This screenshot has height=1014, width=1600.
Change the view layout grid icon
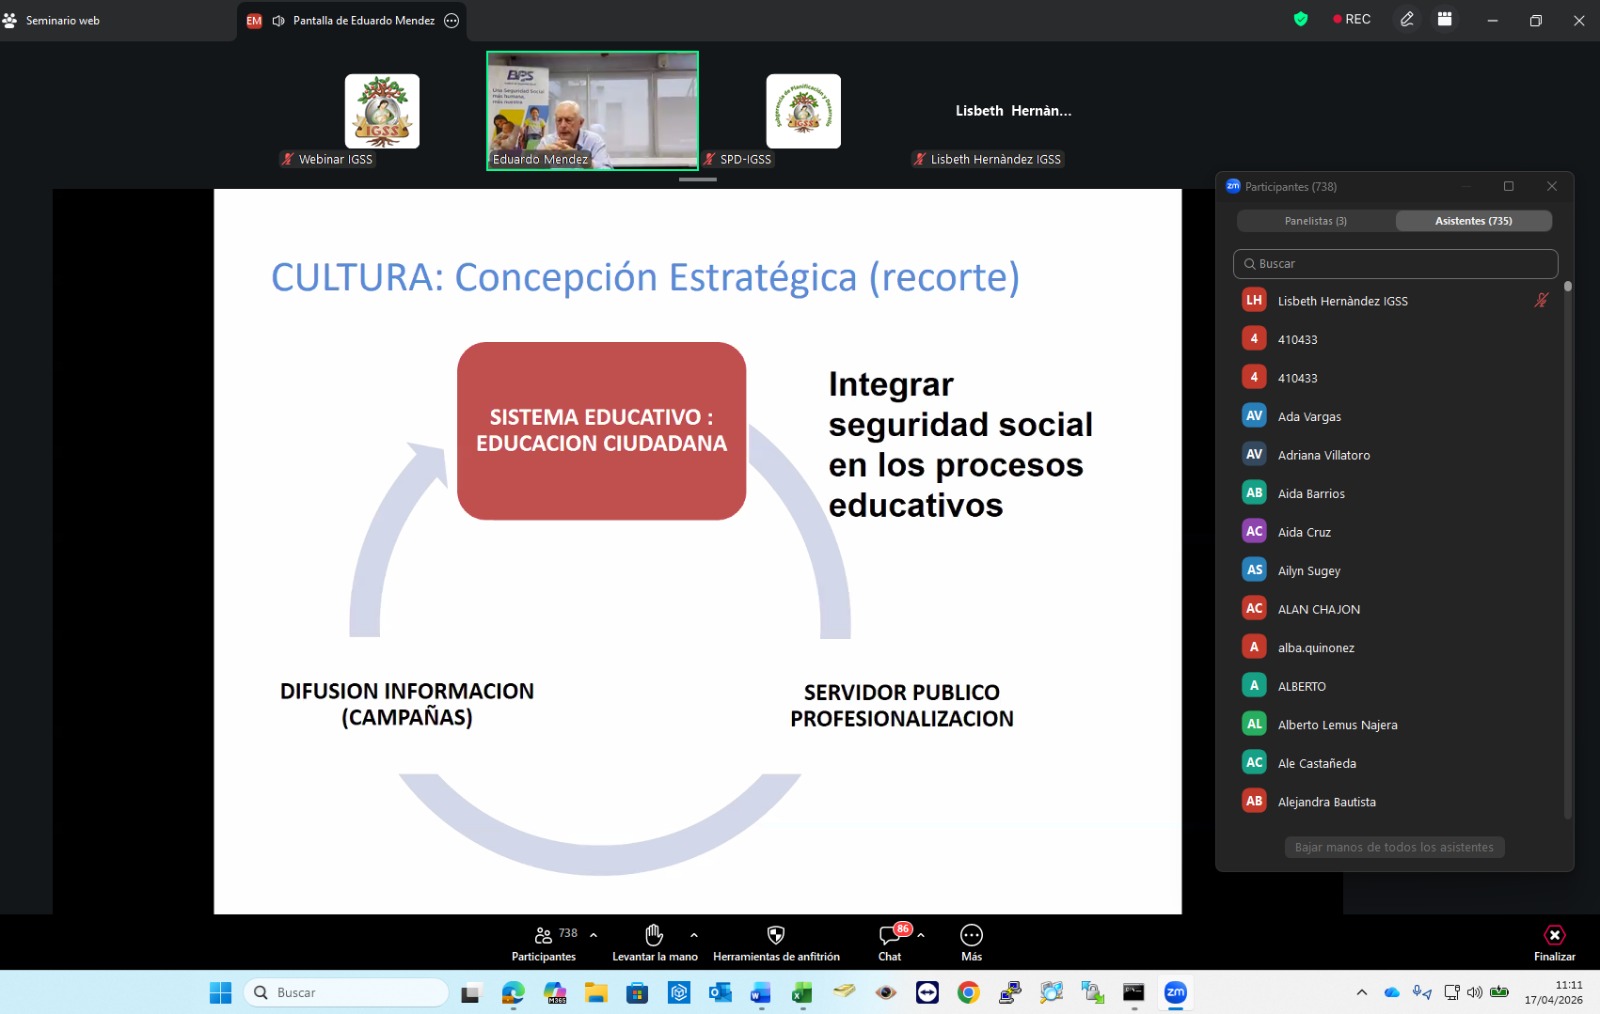1445,19
